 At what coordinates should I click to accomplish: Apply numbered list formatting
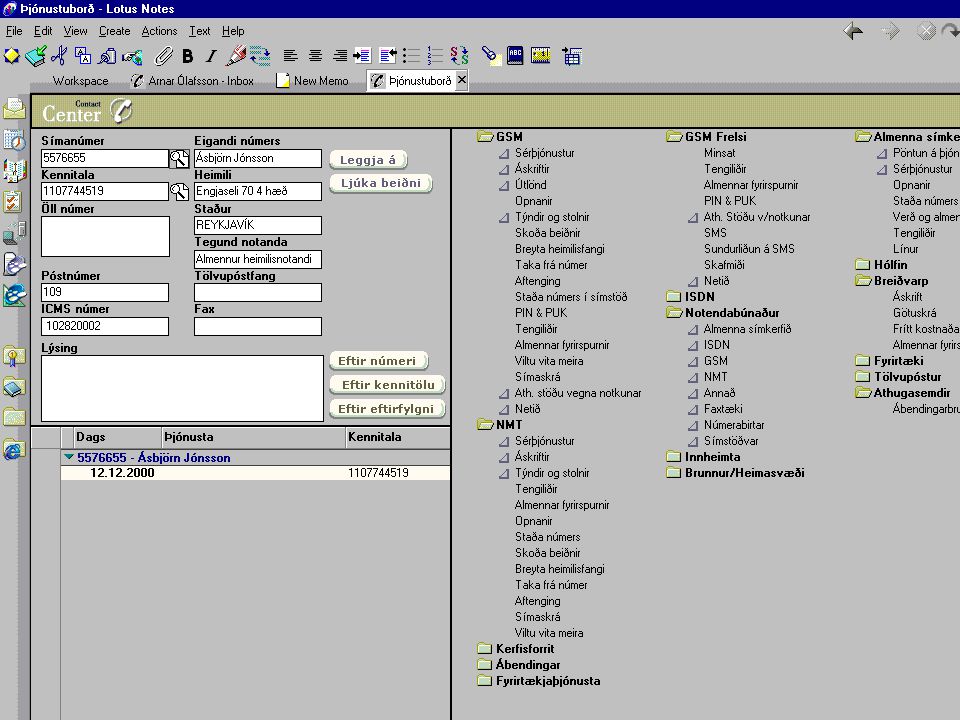coord(435,56)
